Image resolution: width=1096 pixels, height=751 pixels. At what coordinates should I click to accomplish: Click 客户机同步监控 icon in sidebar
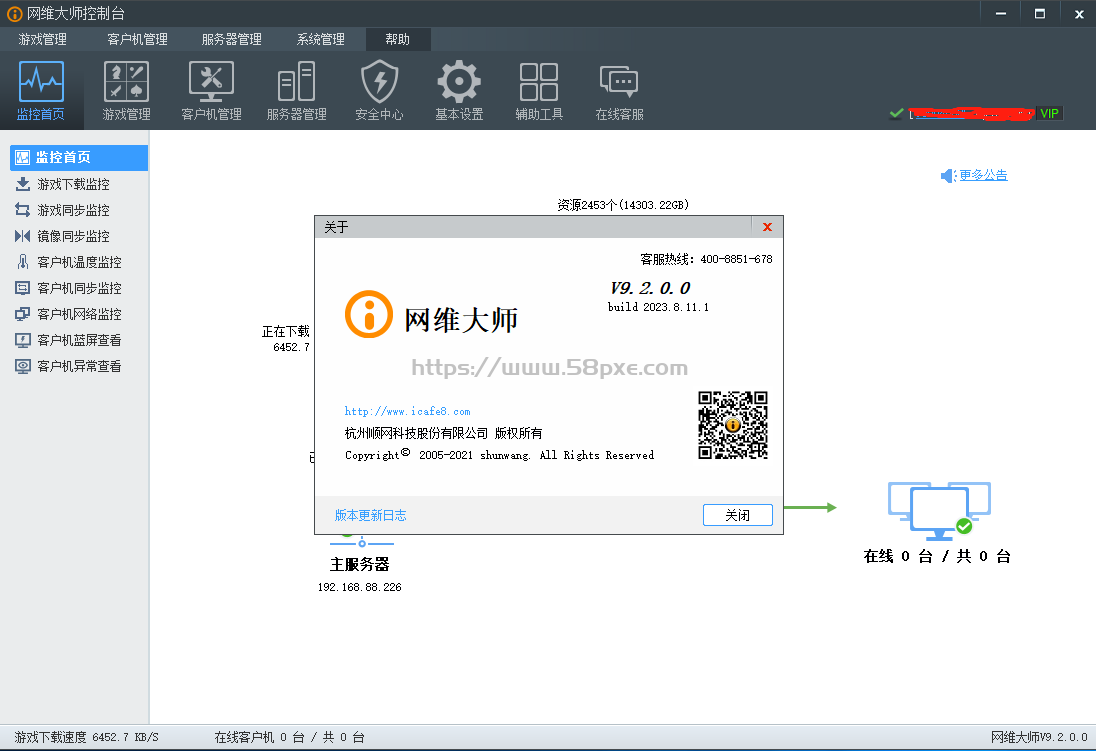pyautogui.click(x=23, y=288)
